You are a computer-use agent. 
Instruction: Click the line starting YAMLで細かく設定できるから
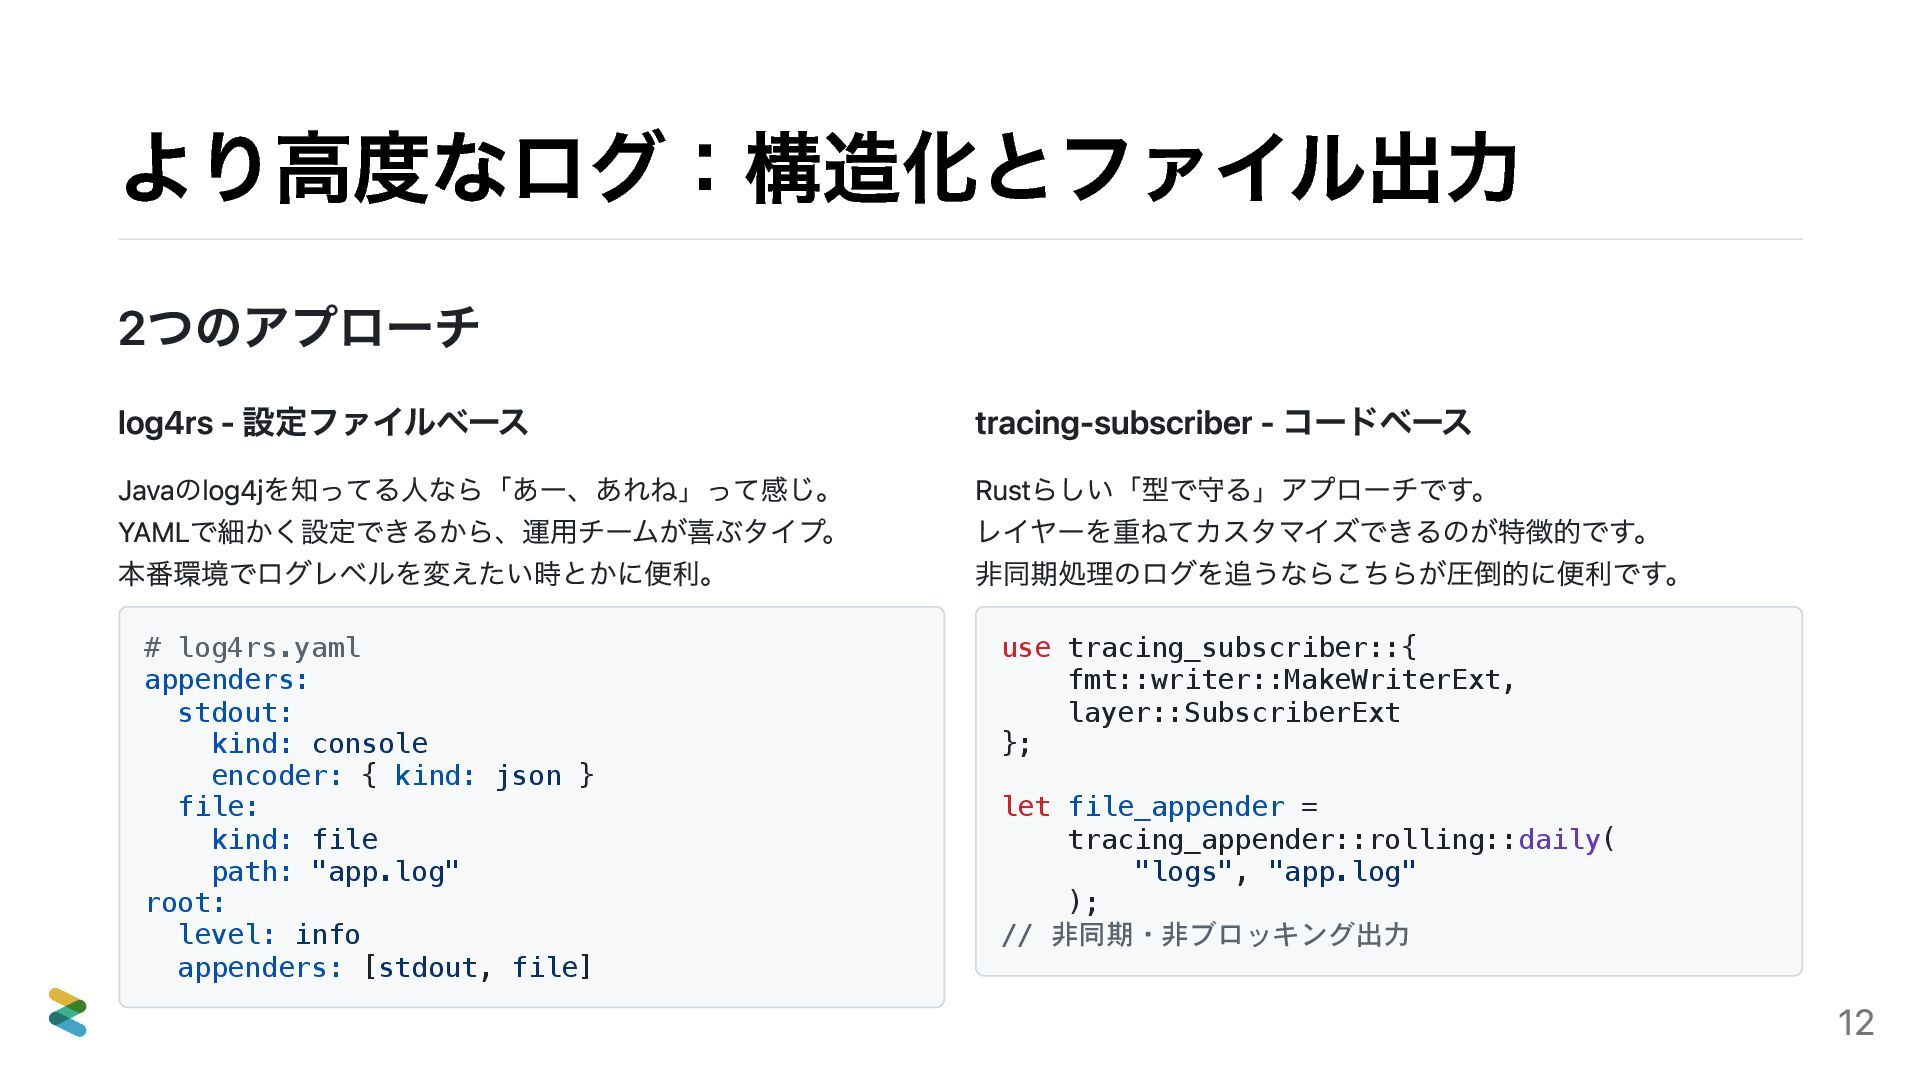coord(480,532)
